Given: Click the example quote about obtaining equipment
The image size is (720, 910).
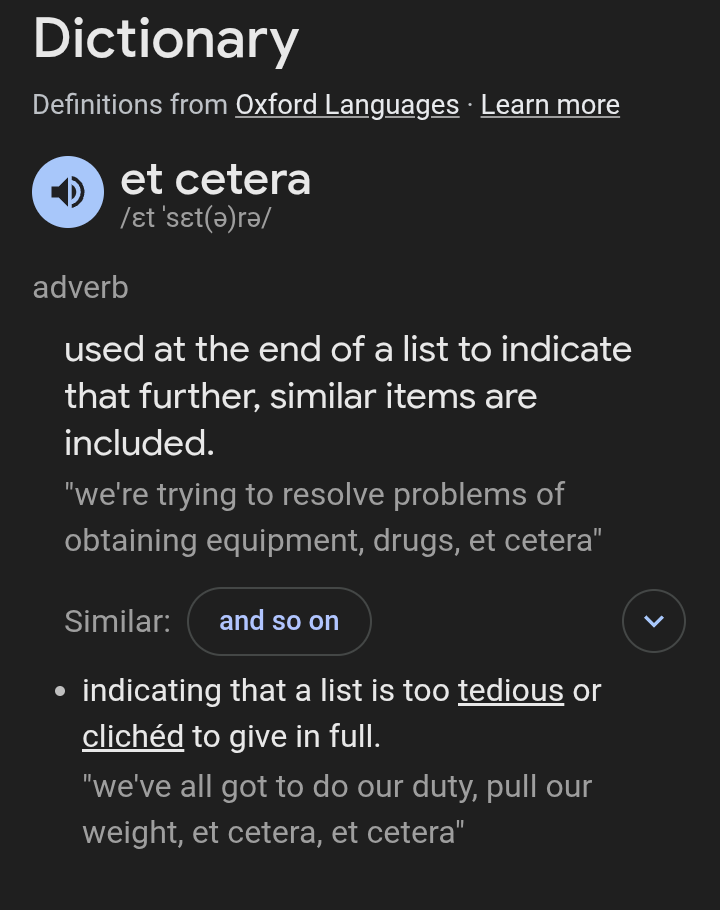Looking at the screenshot, I should [x=333, y=518].
